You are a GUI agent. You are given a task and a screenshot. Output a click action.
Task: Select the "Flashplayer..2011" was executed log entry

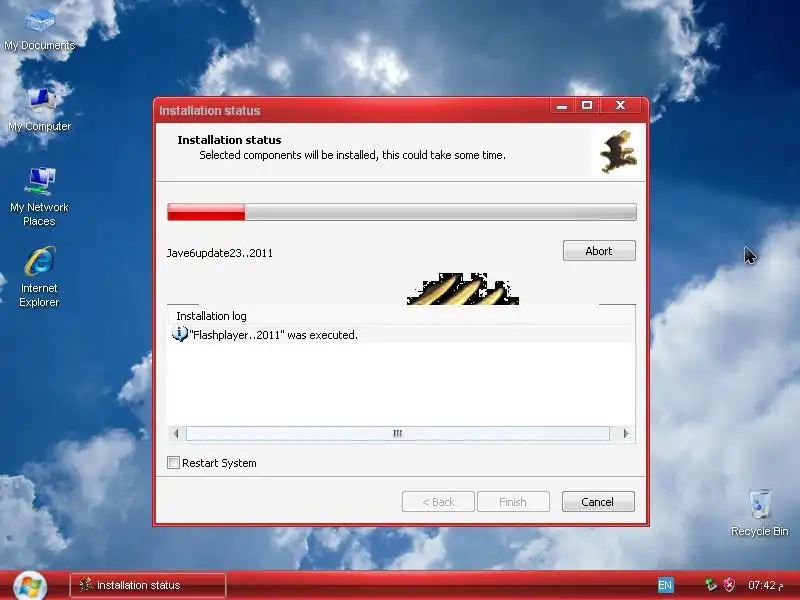pyautogui.click(x=401, y=335)
